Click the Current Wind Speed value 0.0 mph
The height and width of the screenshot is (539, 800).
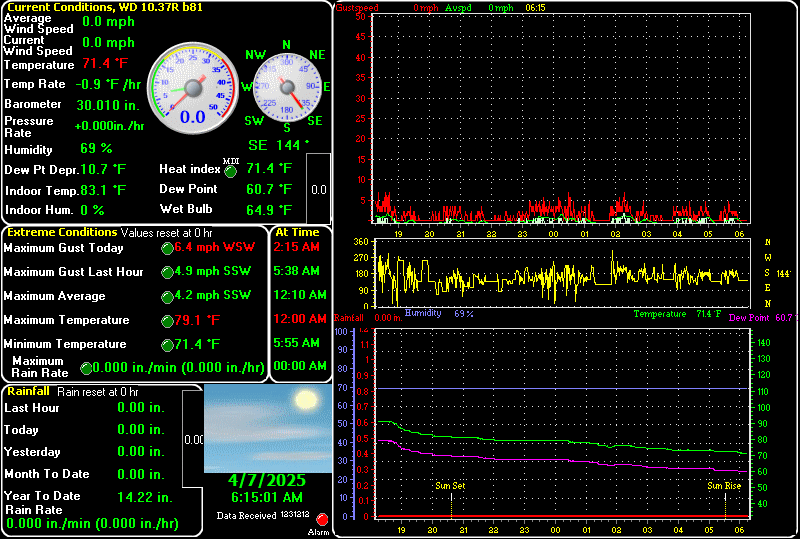[109, 42]
